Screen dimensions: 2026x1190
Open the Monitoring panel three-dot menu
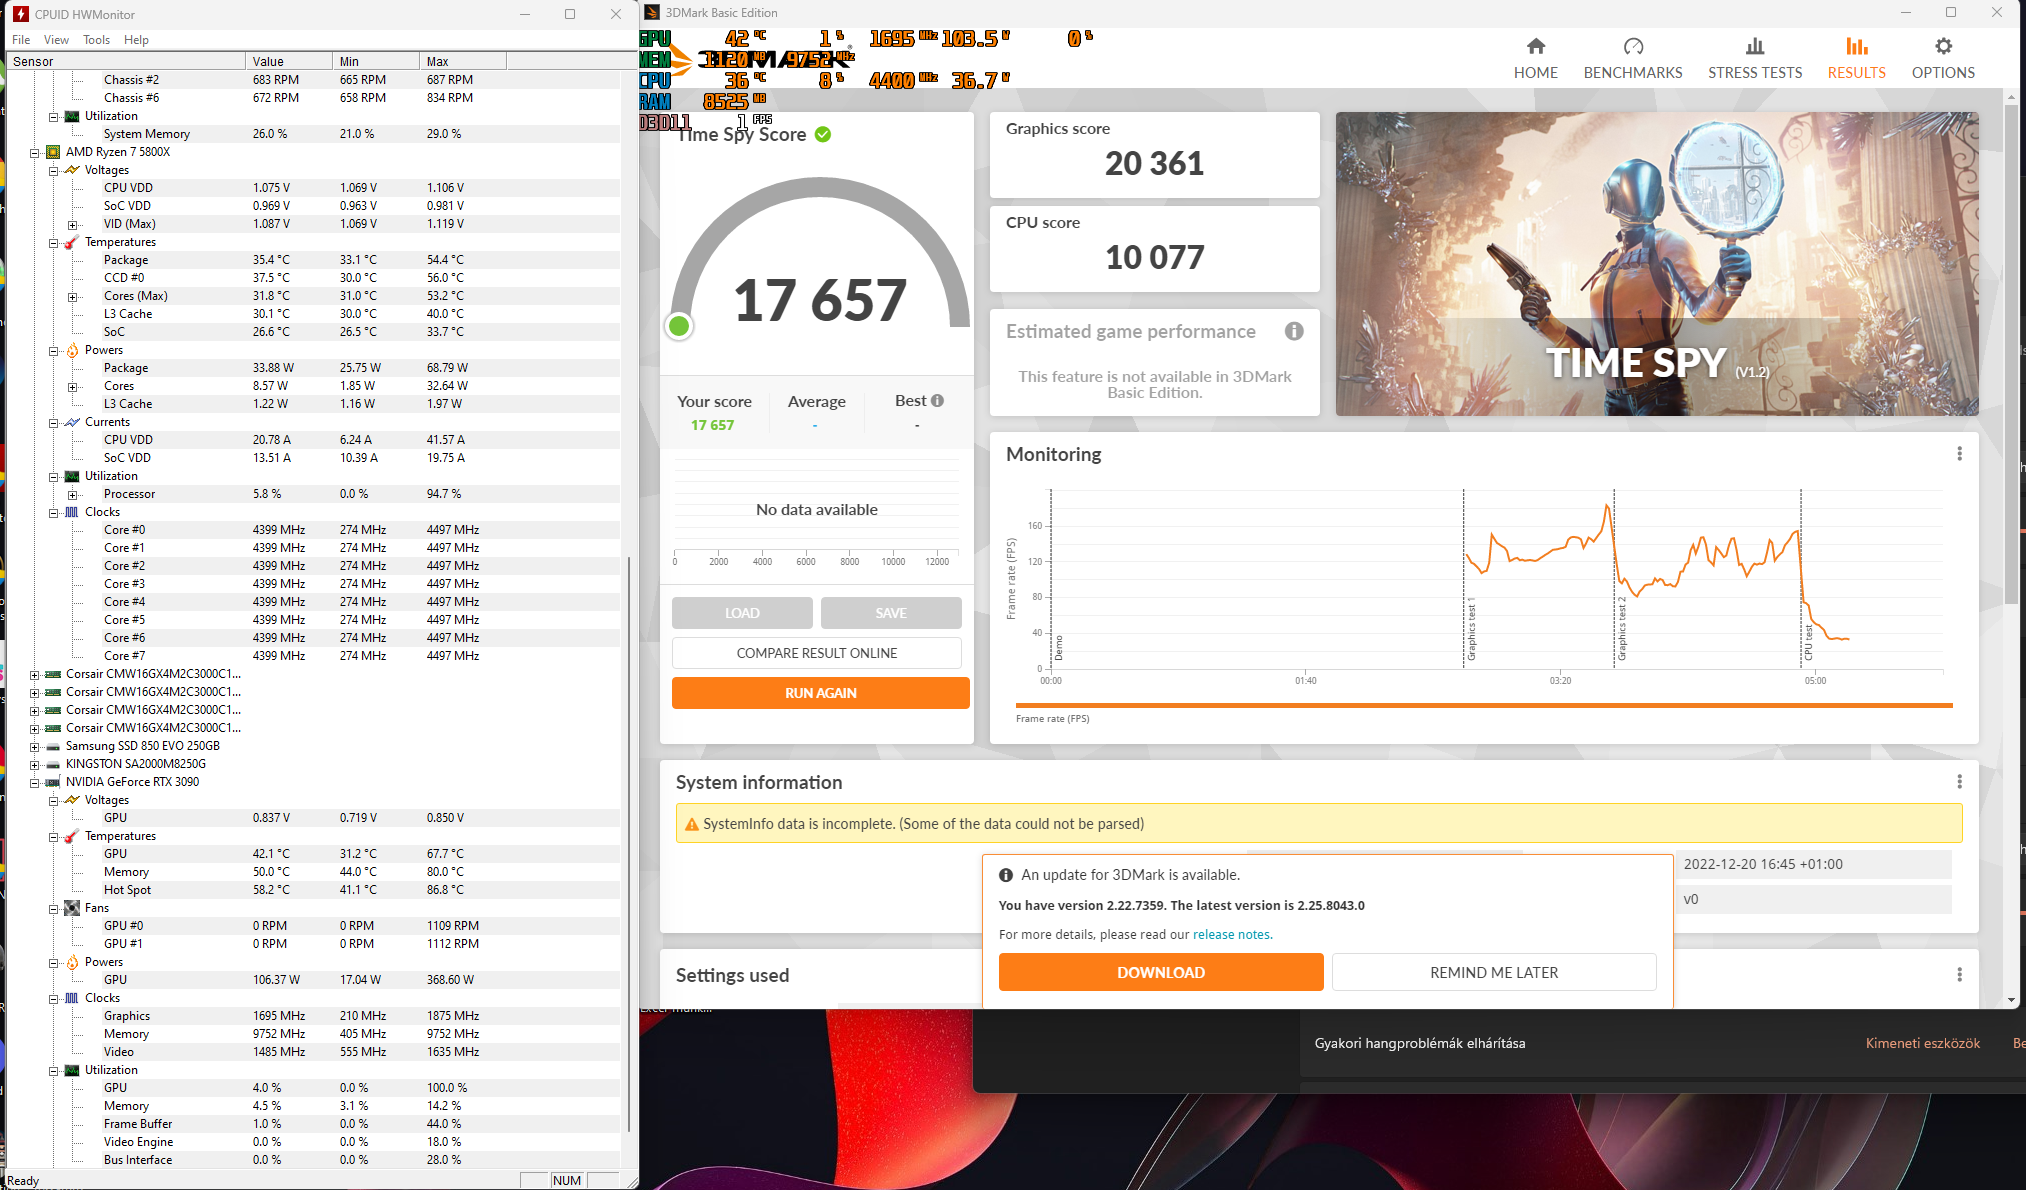[x=1959, y=454]
